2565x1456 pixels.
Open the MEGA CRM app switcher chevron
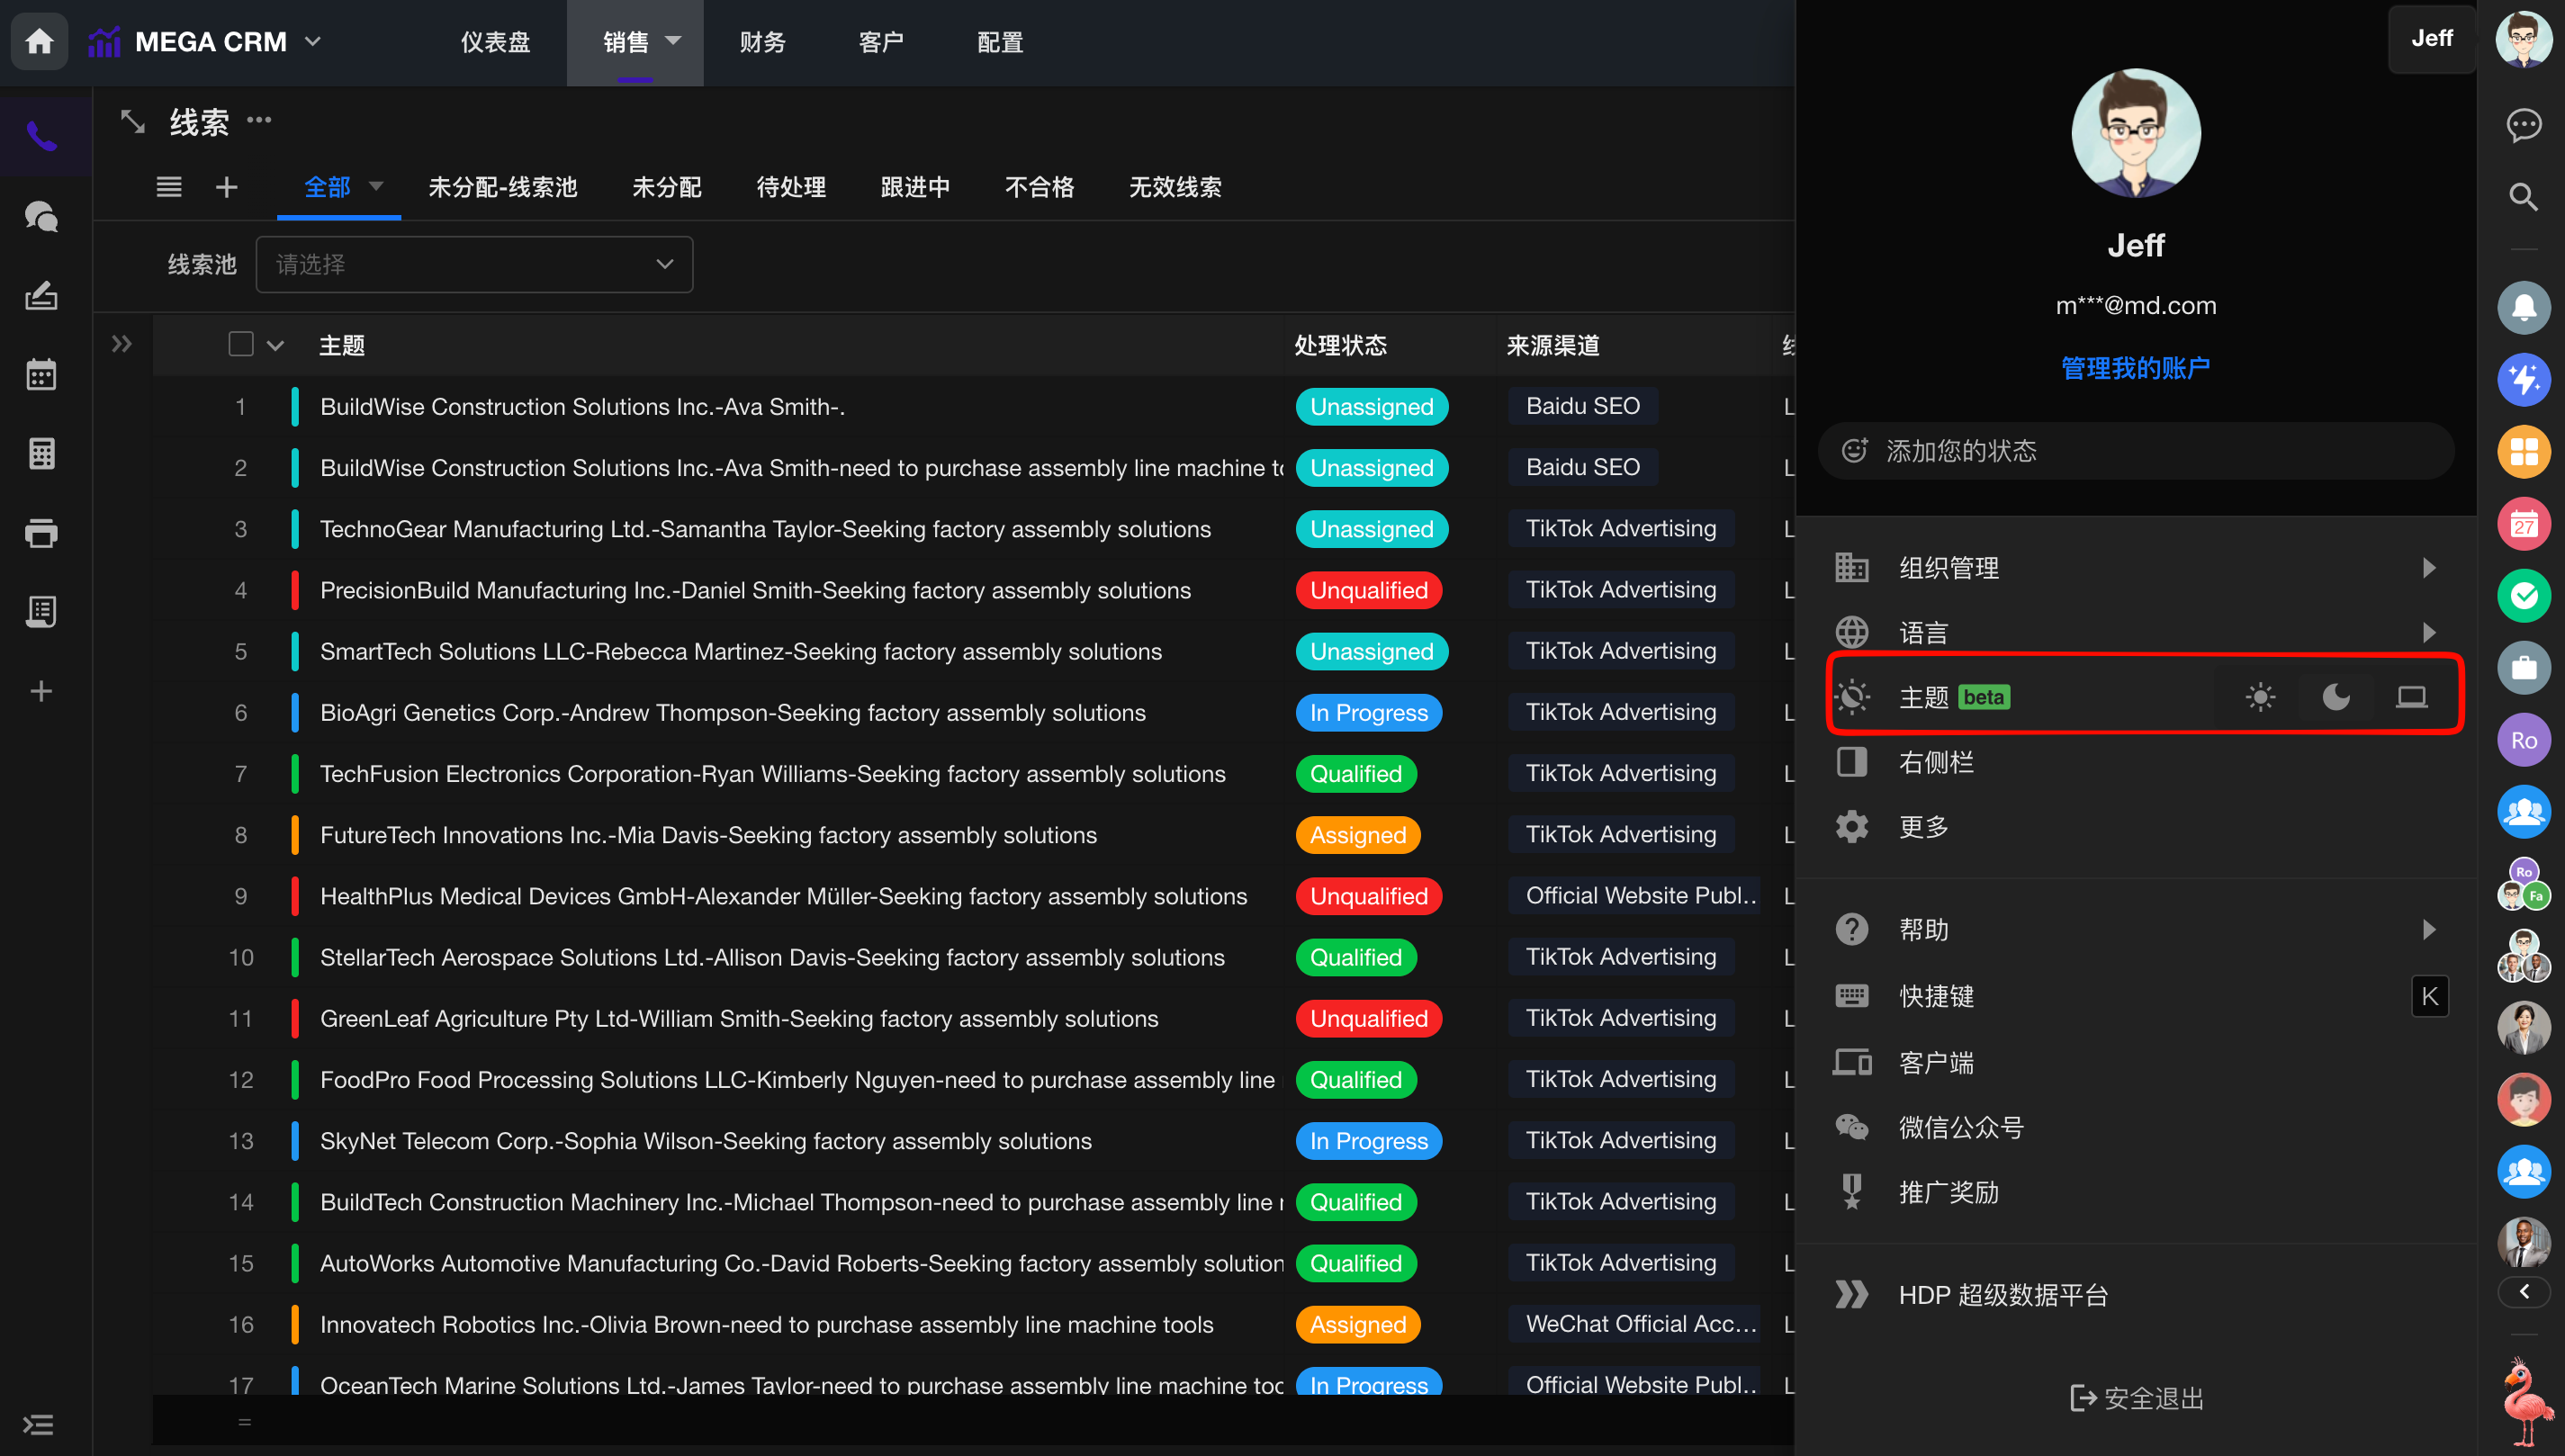313,42
